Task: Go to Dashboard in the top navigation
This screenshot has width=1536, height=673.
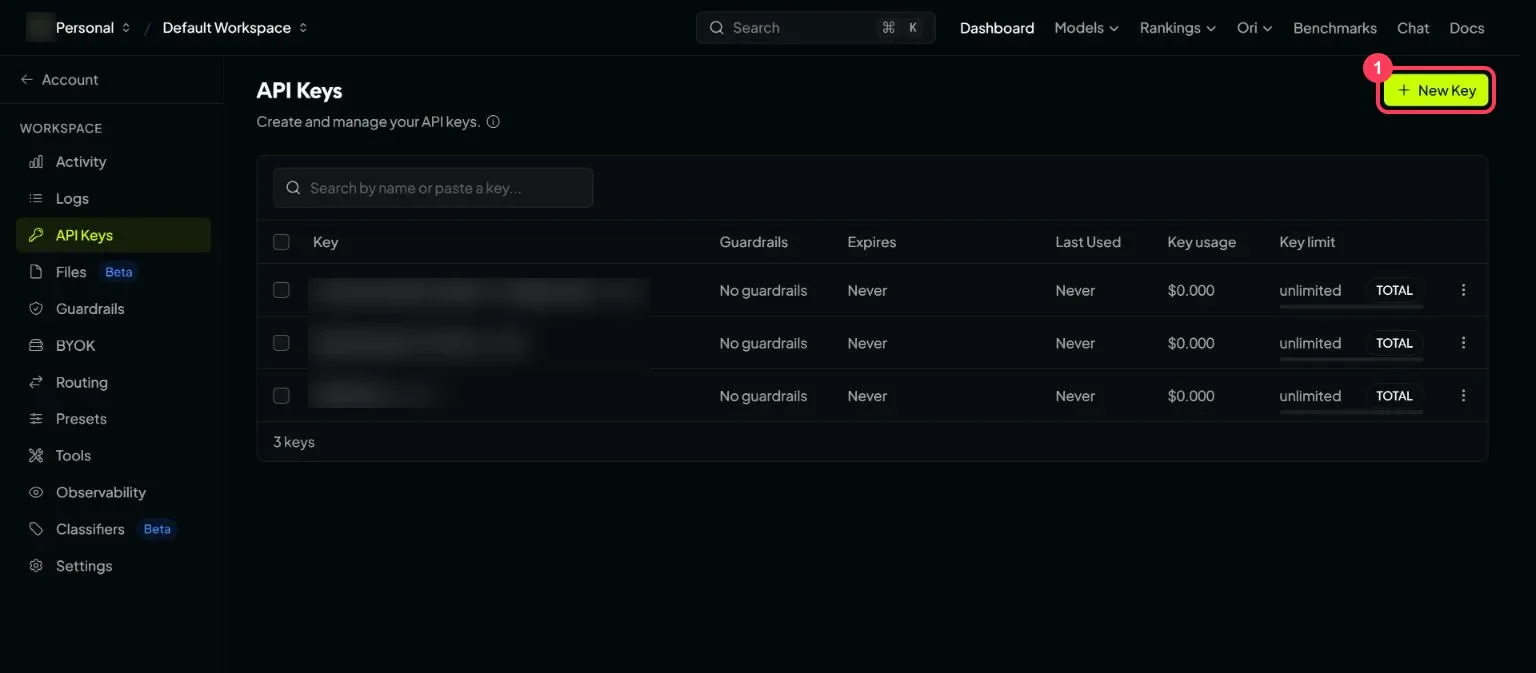Action: pos(997,28)
